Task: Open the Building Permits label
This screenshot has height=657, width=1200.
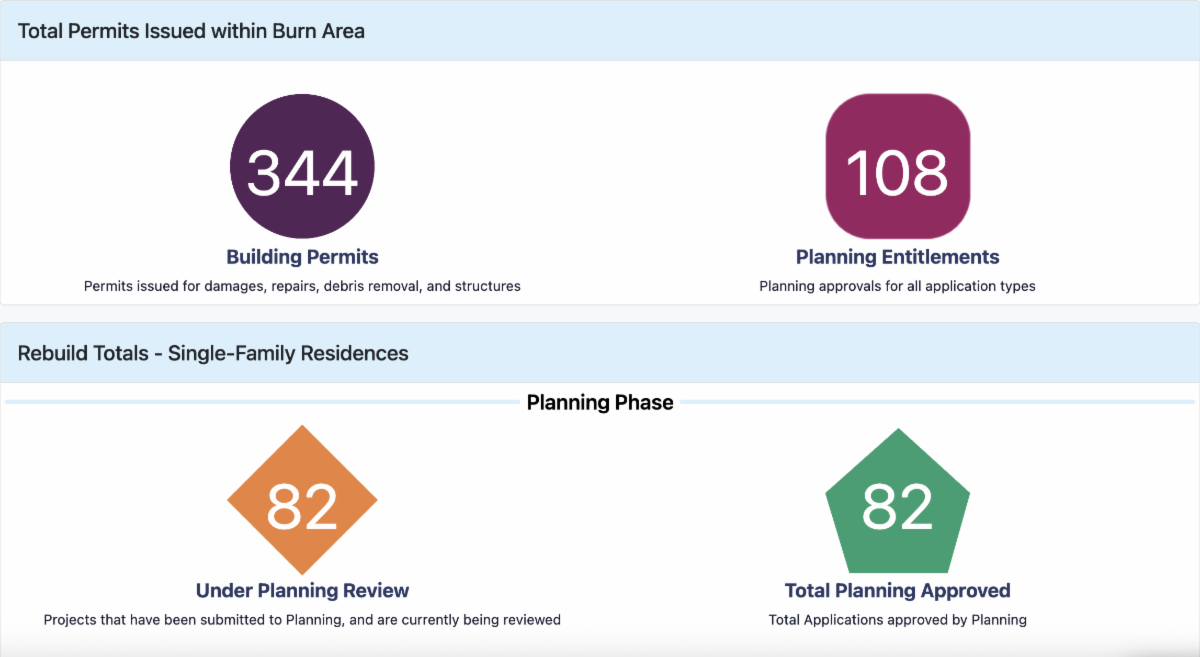Action: pos(302,257)
